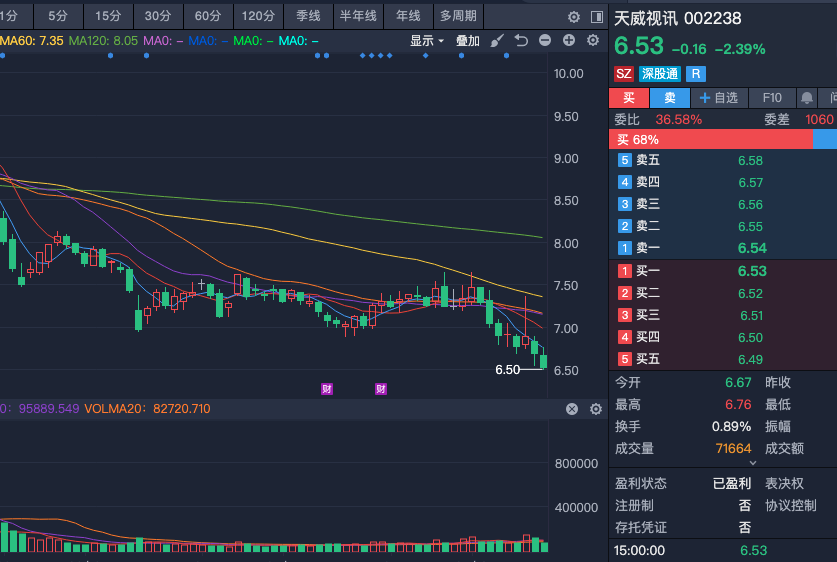
Task: Click the R margin badge
Action: (696, 74)
